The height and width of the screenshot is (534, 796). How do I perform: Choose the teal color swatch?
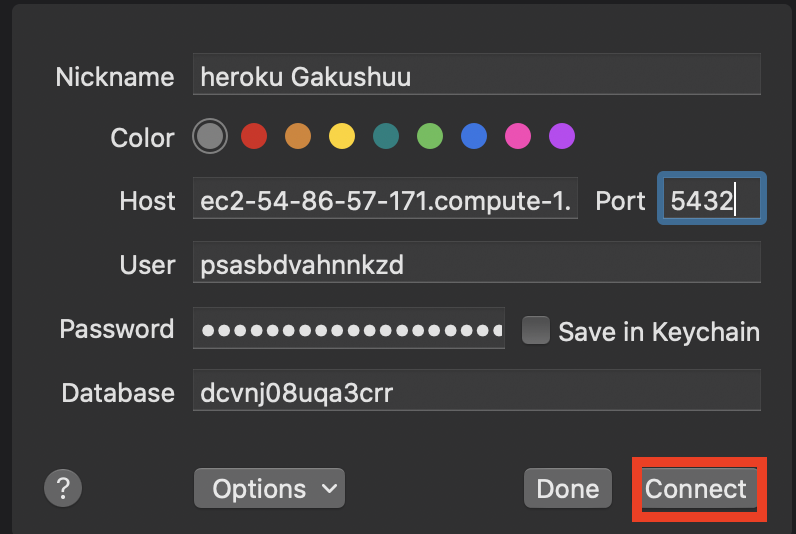[x=386, y=136]
